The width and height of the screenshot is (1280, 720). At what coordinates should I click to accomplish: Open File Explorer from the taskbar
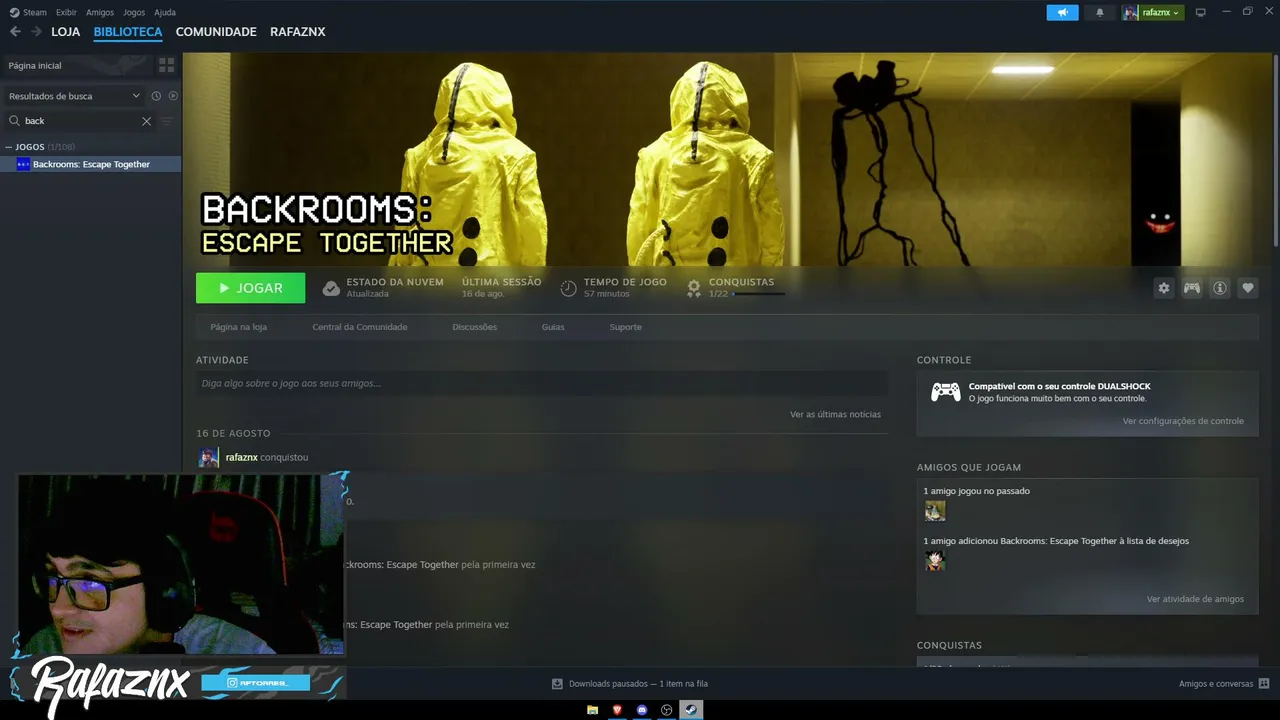point(592,710)
